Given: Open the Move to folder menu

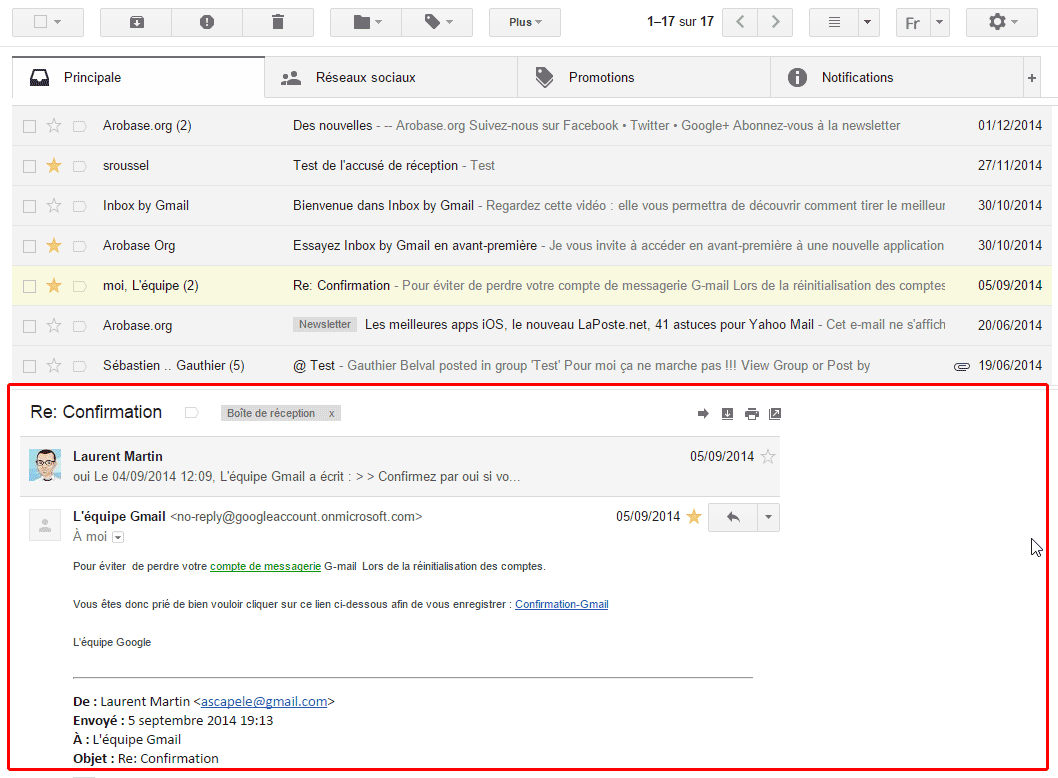Looking at the screenshot, I should [x=366, y=22].
